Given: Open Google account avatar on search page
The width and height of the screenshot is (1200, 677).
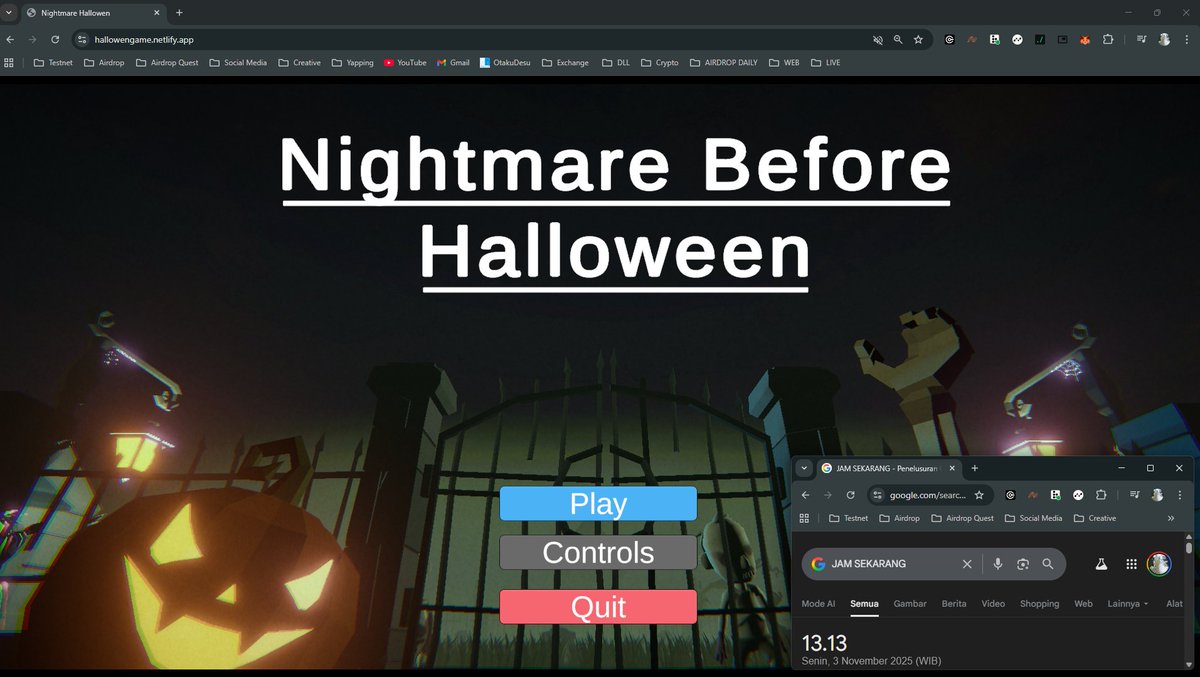Looking at the screenshot, I should pyautogui.click(x=1159, y=564).
